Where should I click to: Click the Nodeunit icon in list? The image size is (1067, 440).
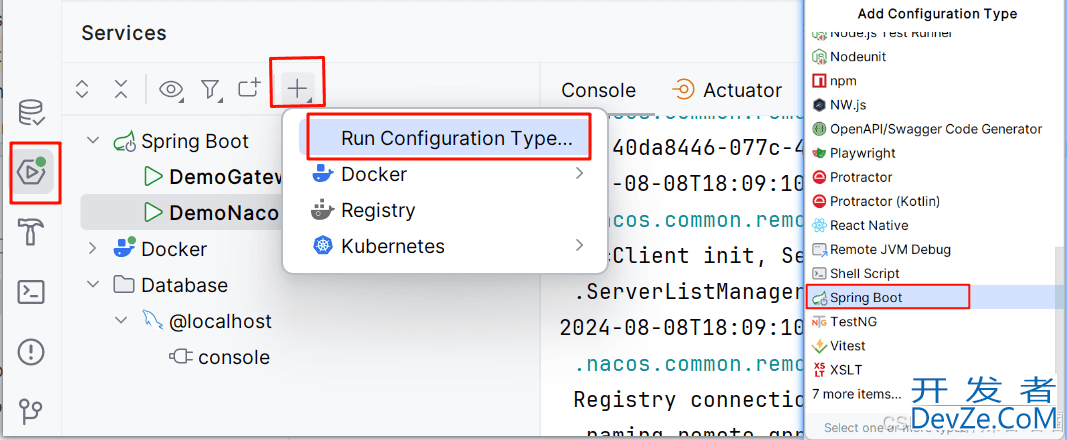819,56
